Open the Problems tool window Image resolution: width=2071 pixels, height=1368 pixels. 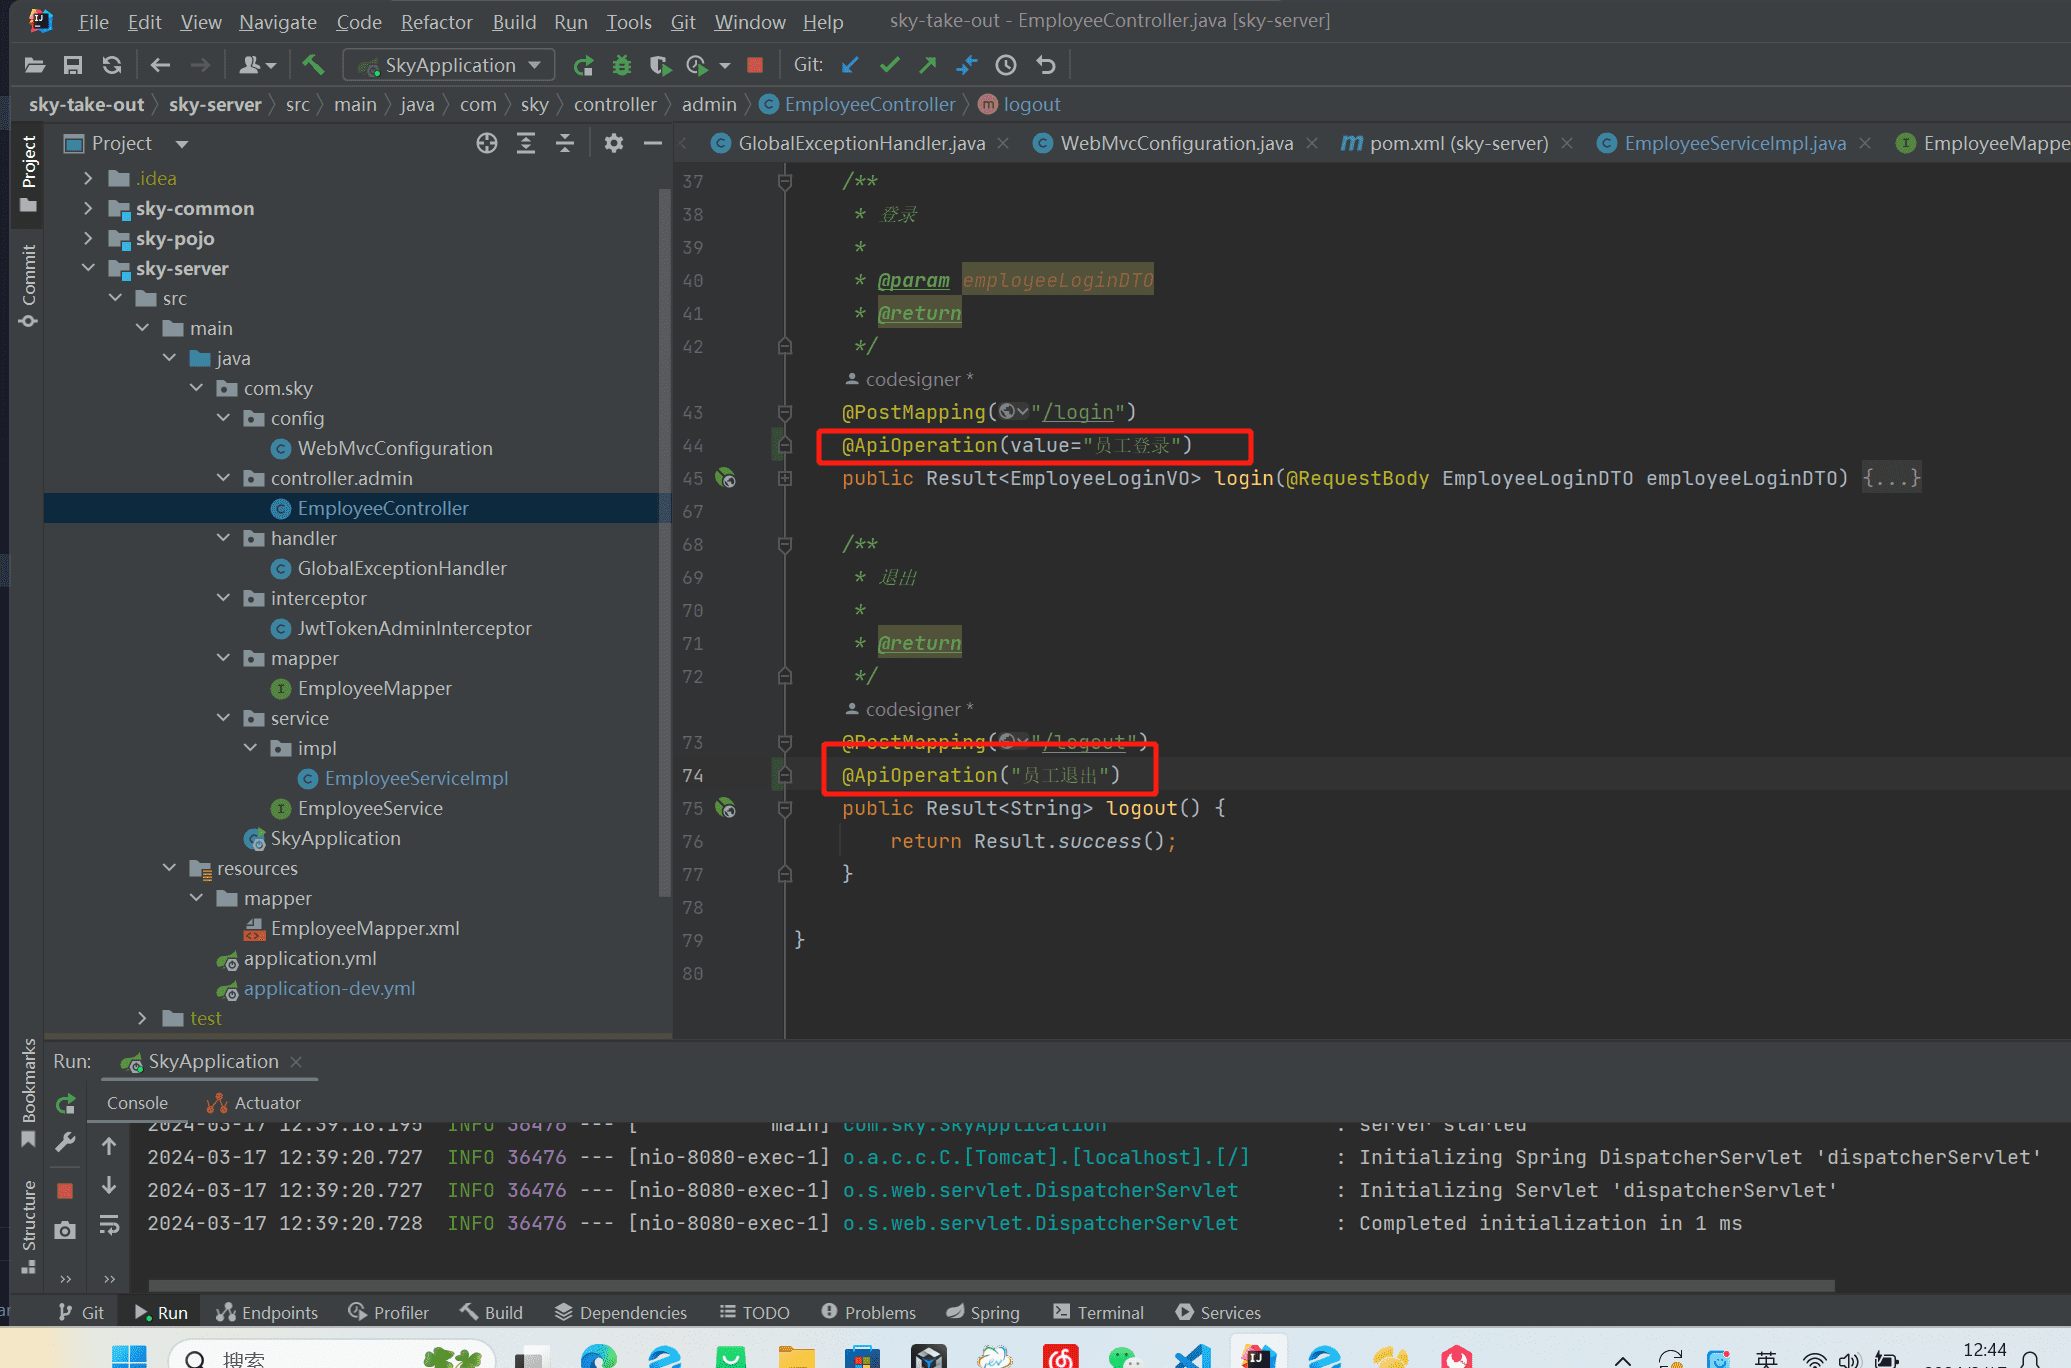pos(868,1313)
